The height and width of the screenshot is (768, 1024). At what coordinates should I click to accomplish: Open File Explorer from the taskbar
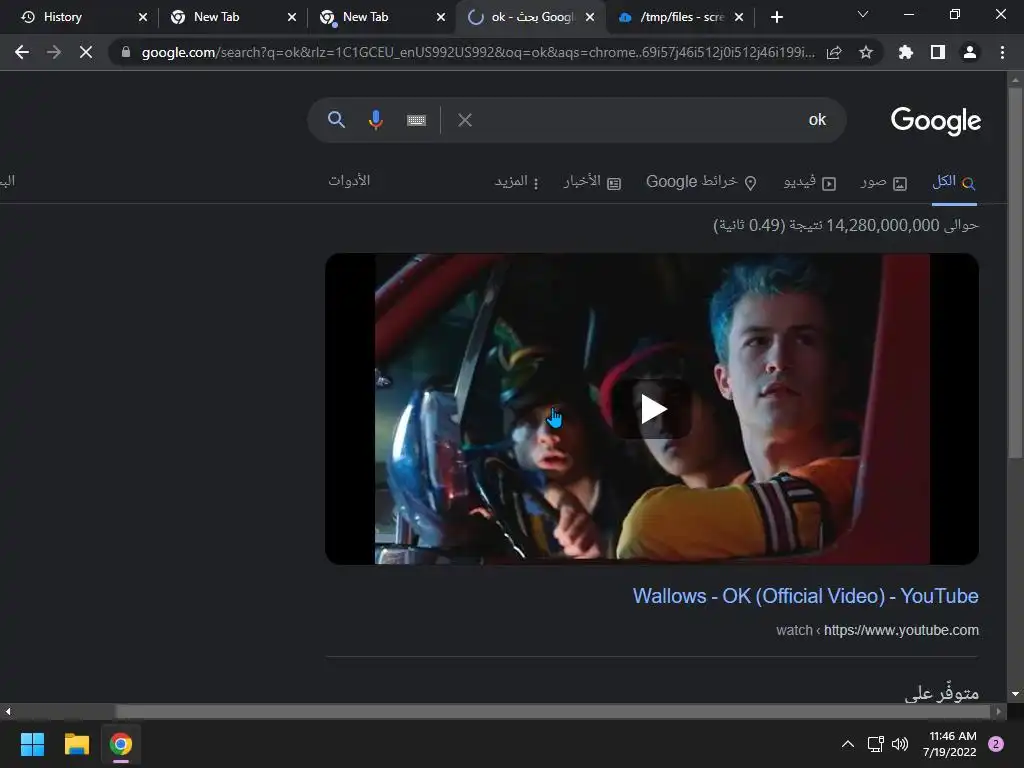[76, 744]
